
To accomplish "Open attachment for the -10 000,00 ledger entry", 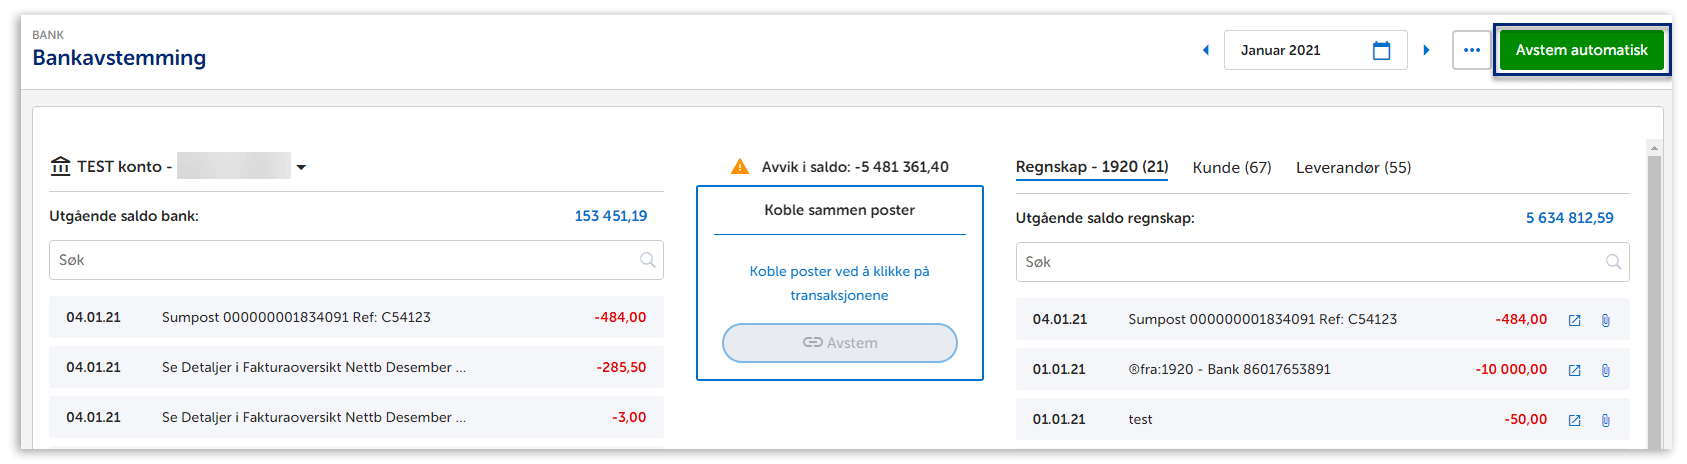I will pyautogui.click(x=1605, y=370).
